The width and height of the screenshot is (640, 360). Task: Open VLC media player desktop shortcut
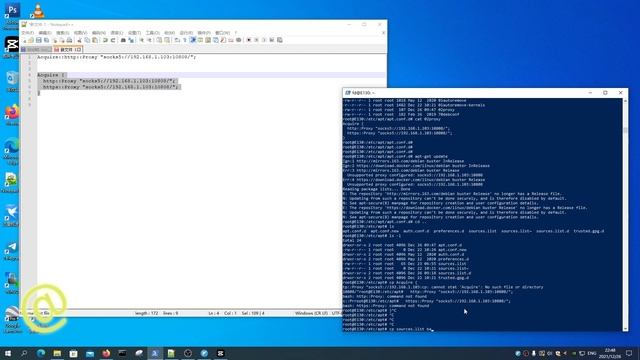(x=38, y=11)
